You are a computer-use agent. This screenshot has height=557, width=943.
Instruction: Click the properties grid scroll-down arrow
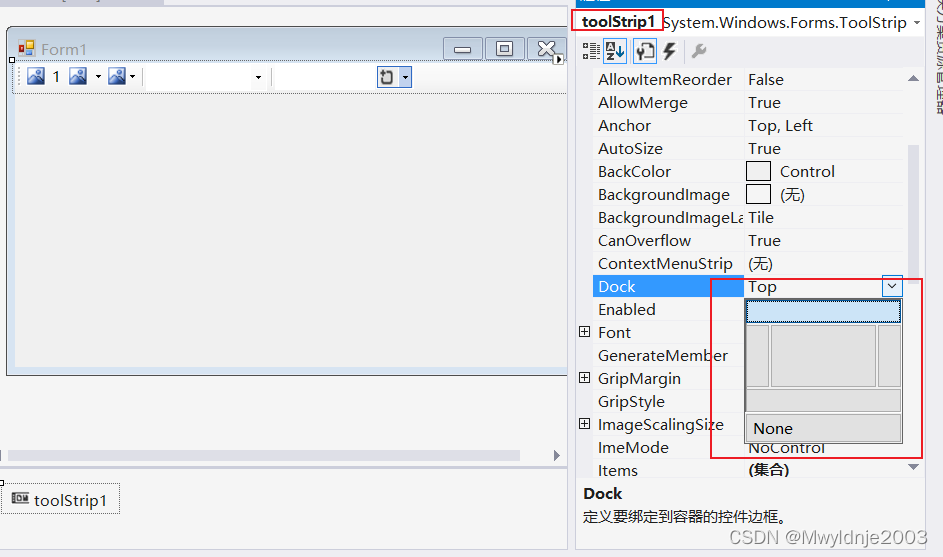913,467
